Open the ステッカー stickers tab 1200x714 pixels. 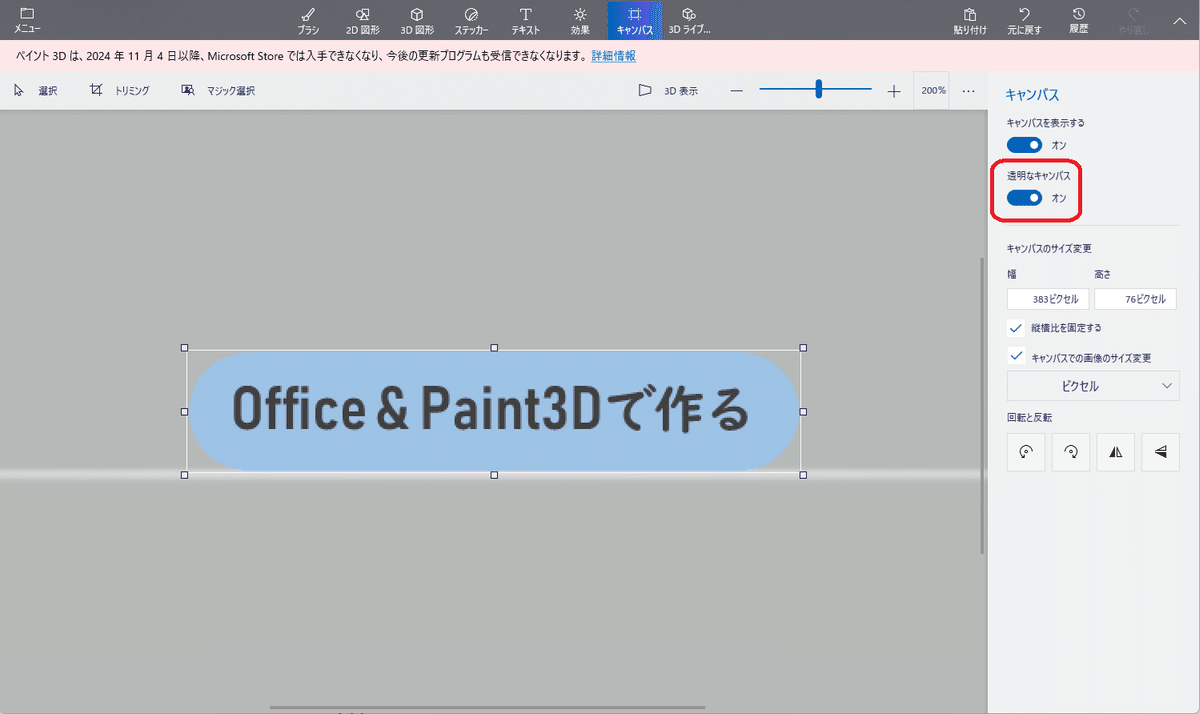(x=472, y=20)
